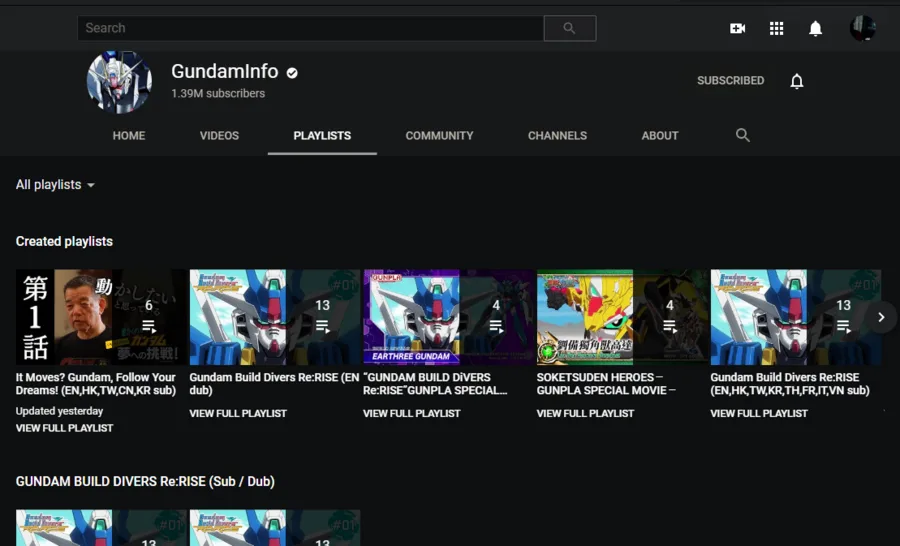
Task: Select the PLAYLISTS tab
Action: coord(322,136)
